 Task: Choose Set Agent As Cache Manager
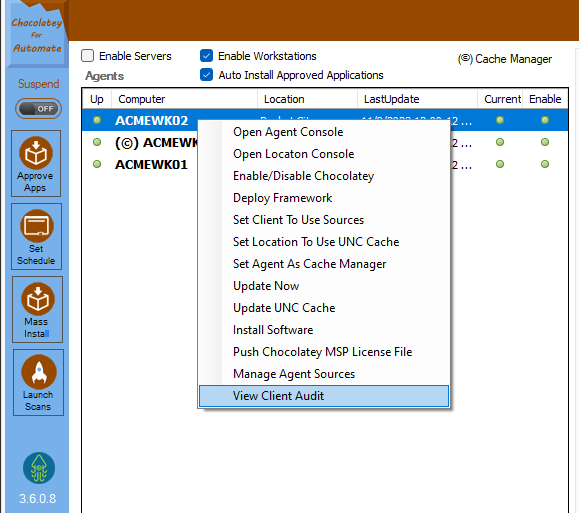click(x=324, y=264)
